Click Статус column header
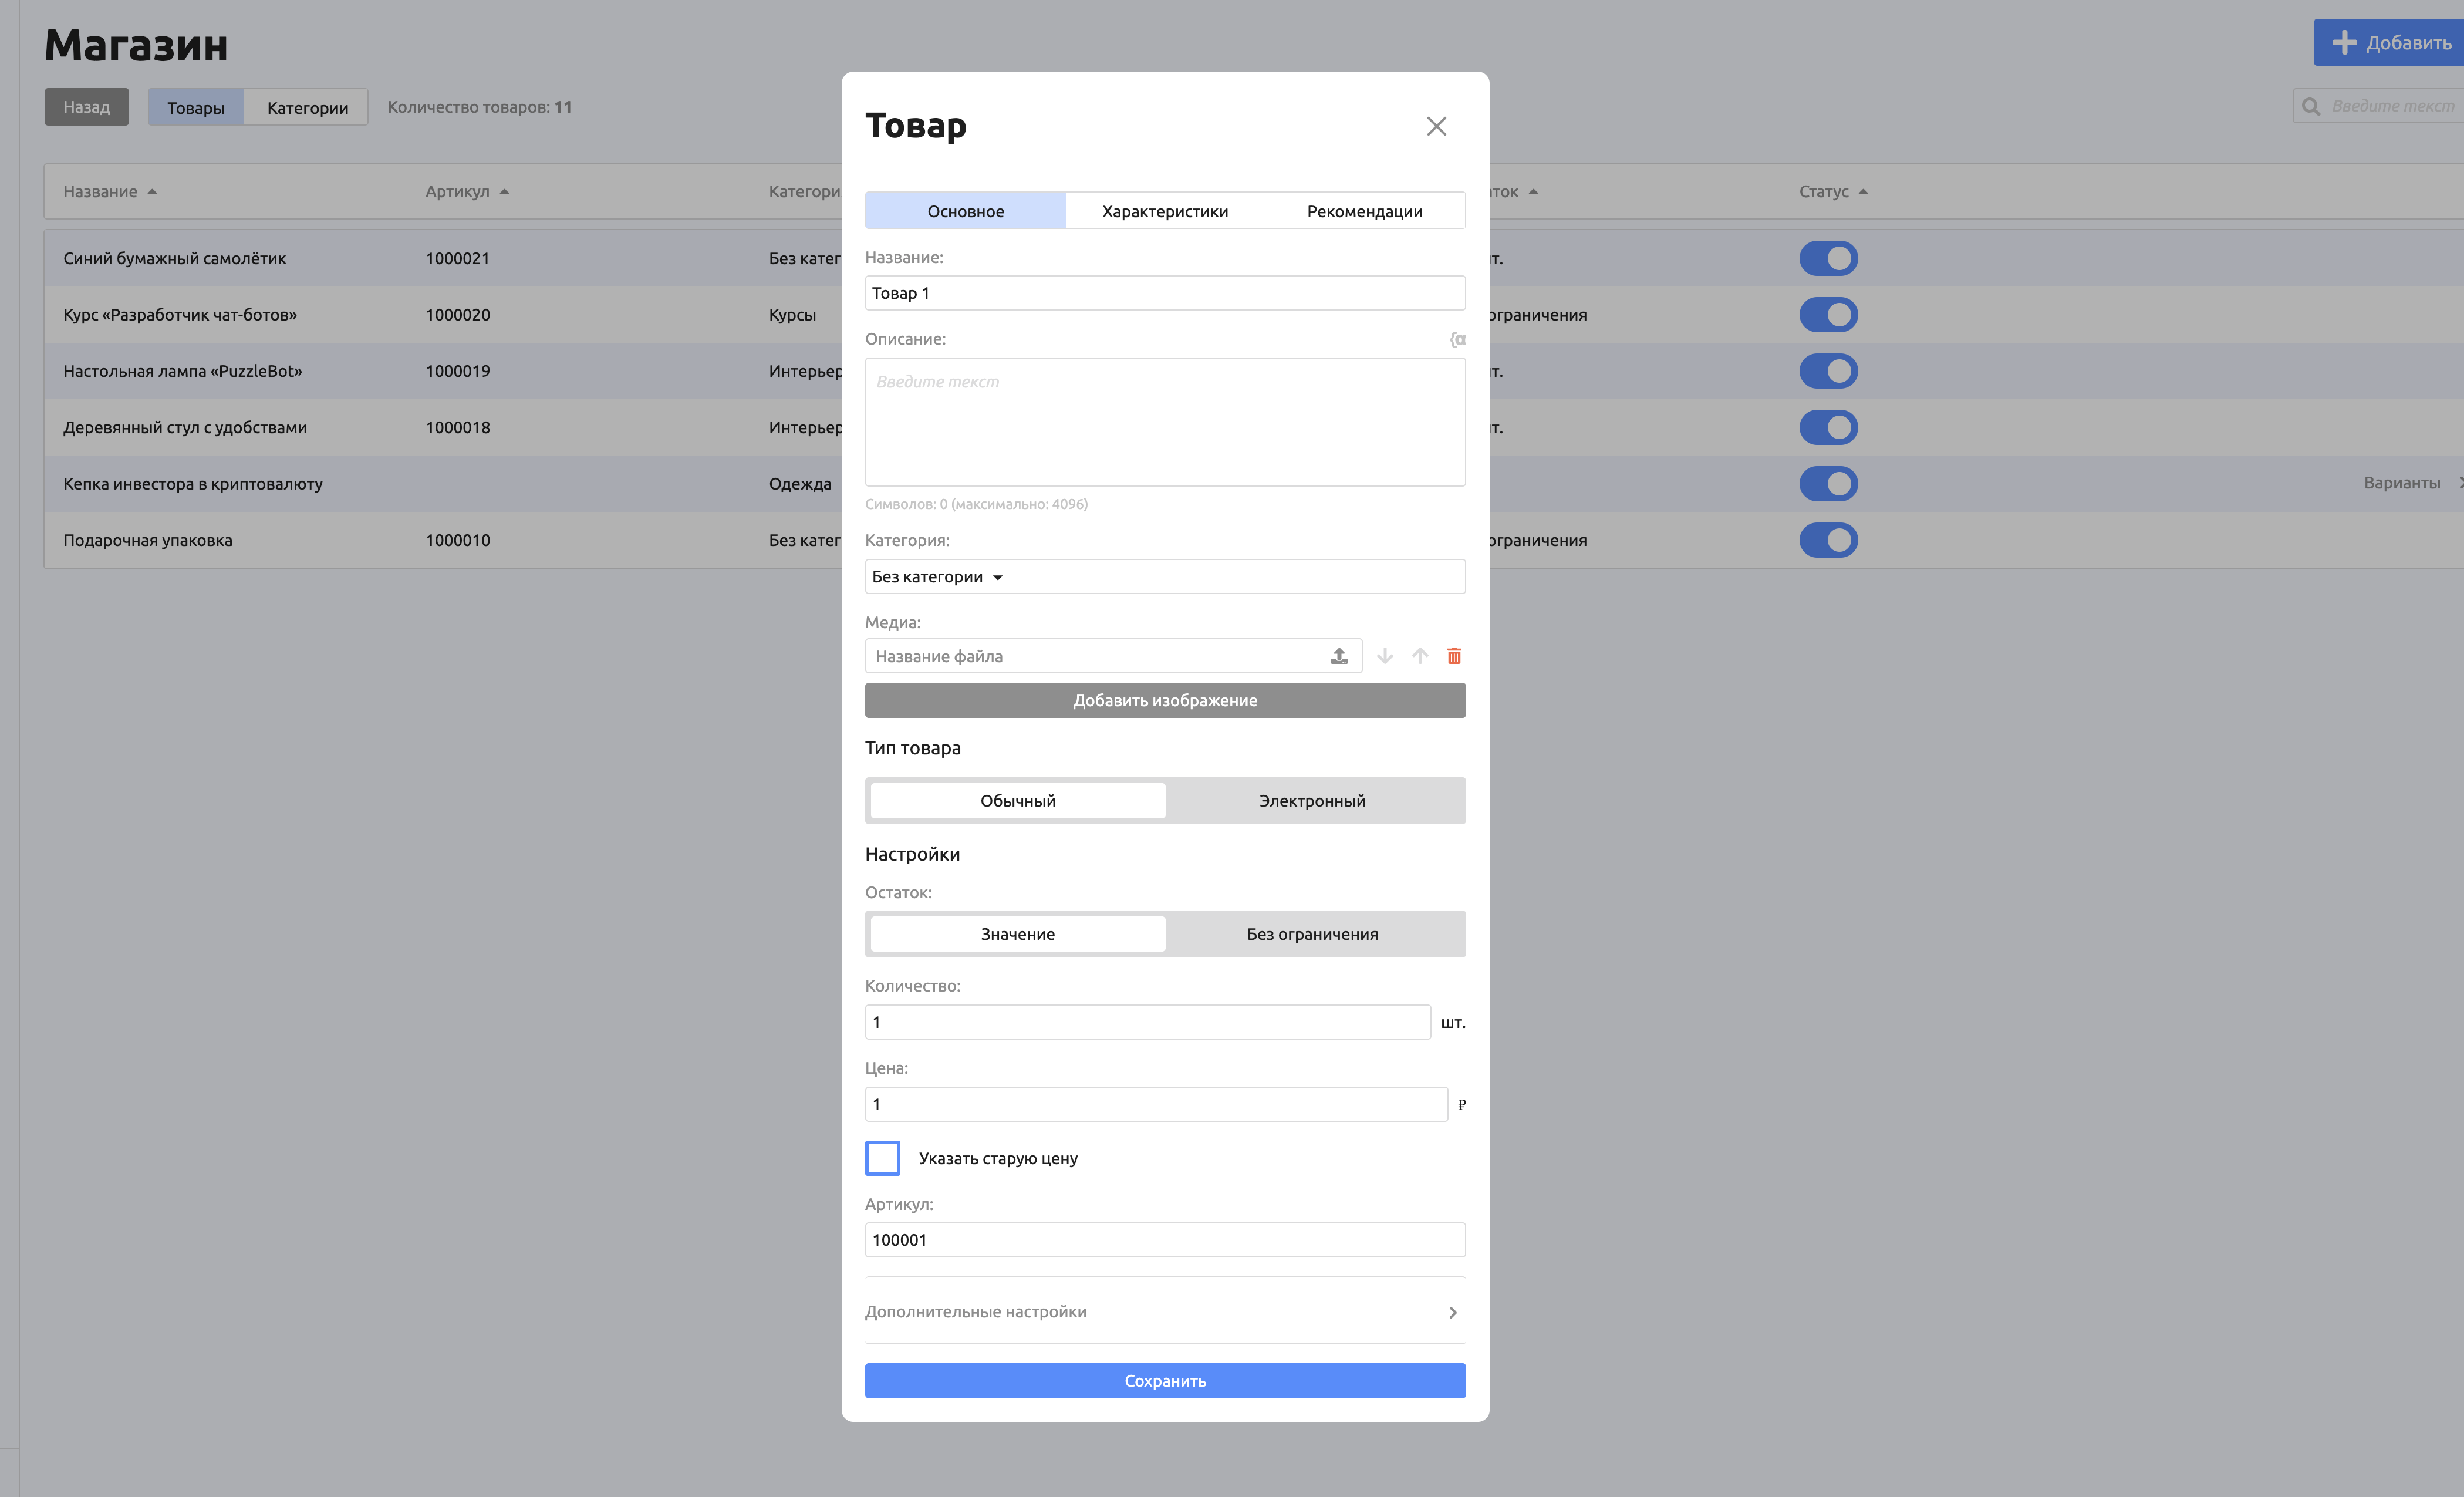This screenshot has height=1497, width=2464. point(1823,192)
